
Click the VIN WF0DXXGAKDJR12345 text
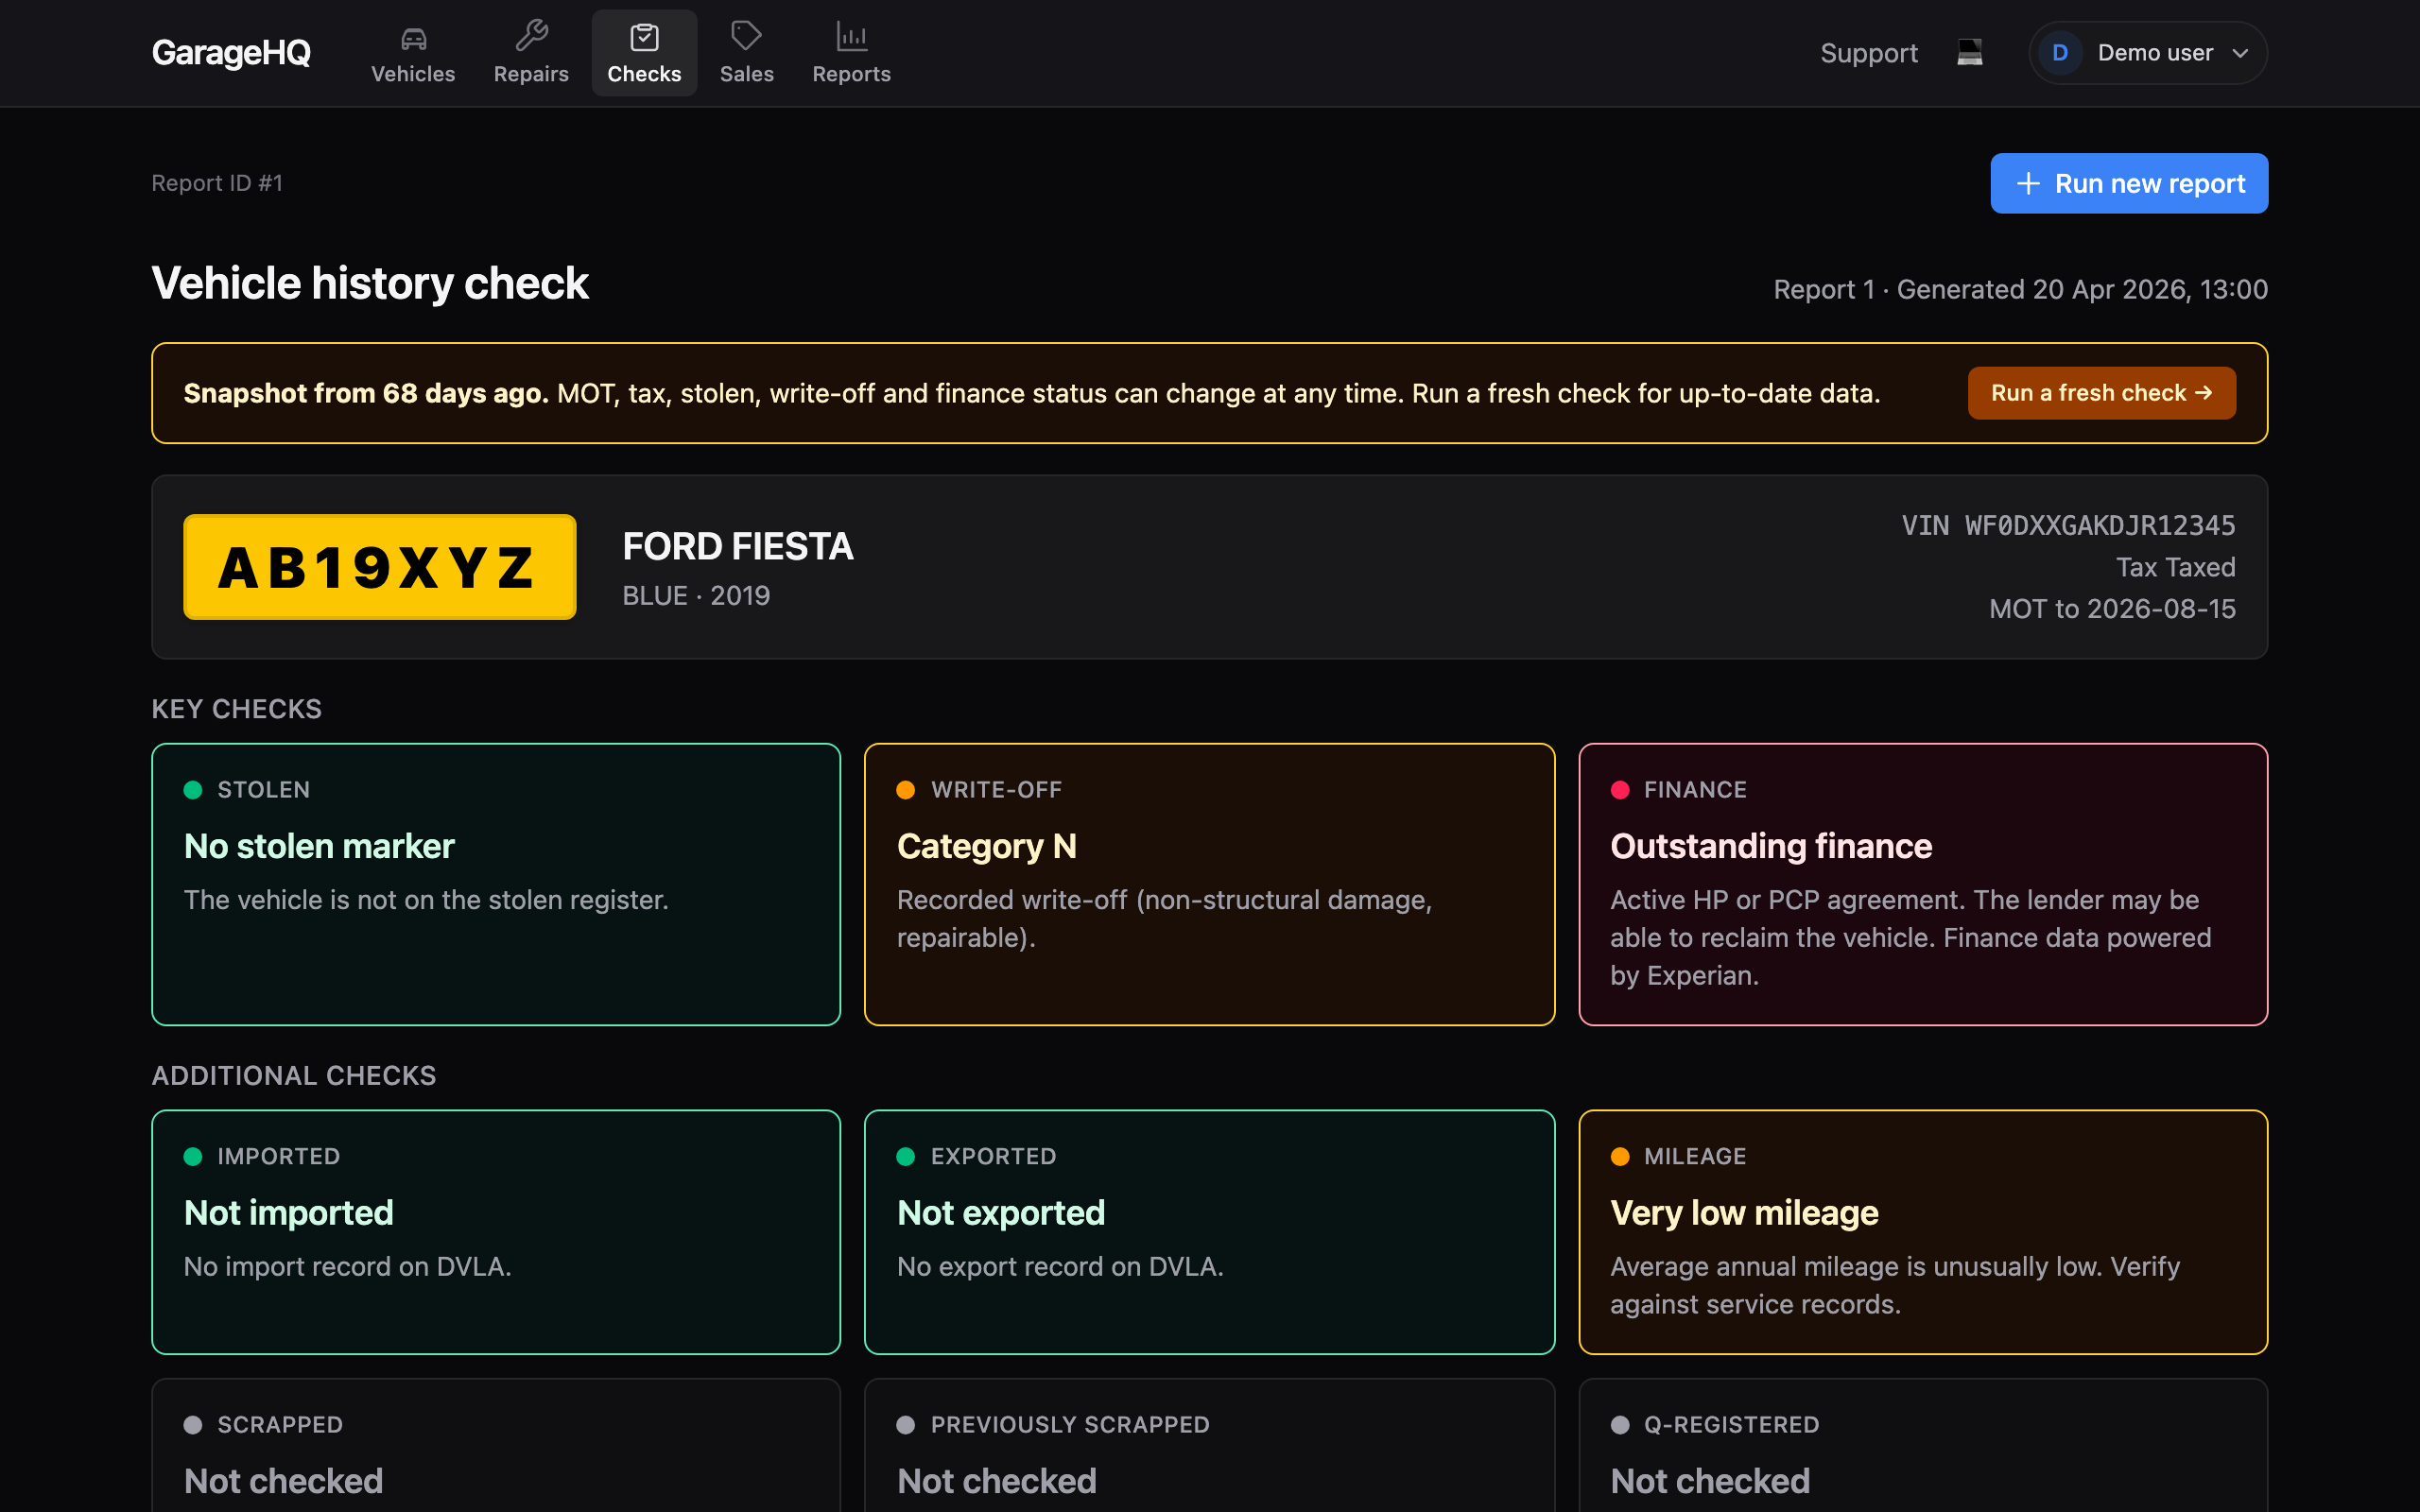click(x=2068, y=525)
